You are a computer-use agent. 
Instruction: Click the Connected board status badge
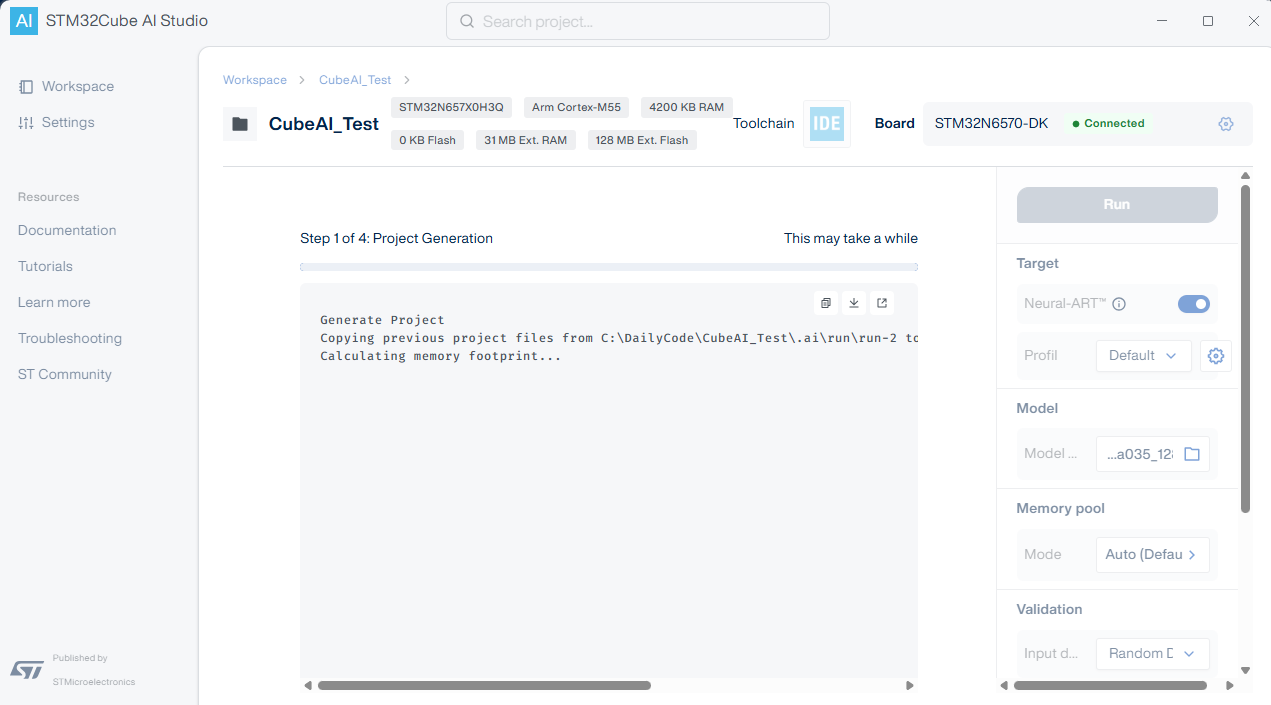tap(1108, 124)
